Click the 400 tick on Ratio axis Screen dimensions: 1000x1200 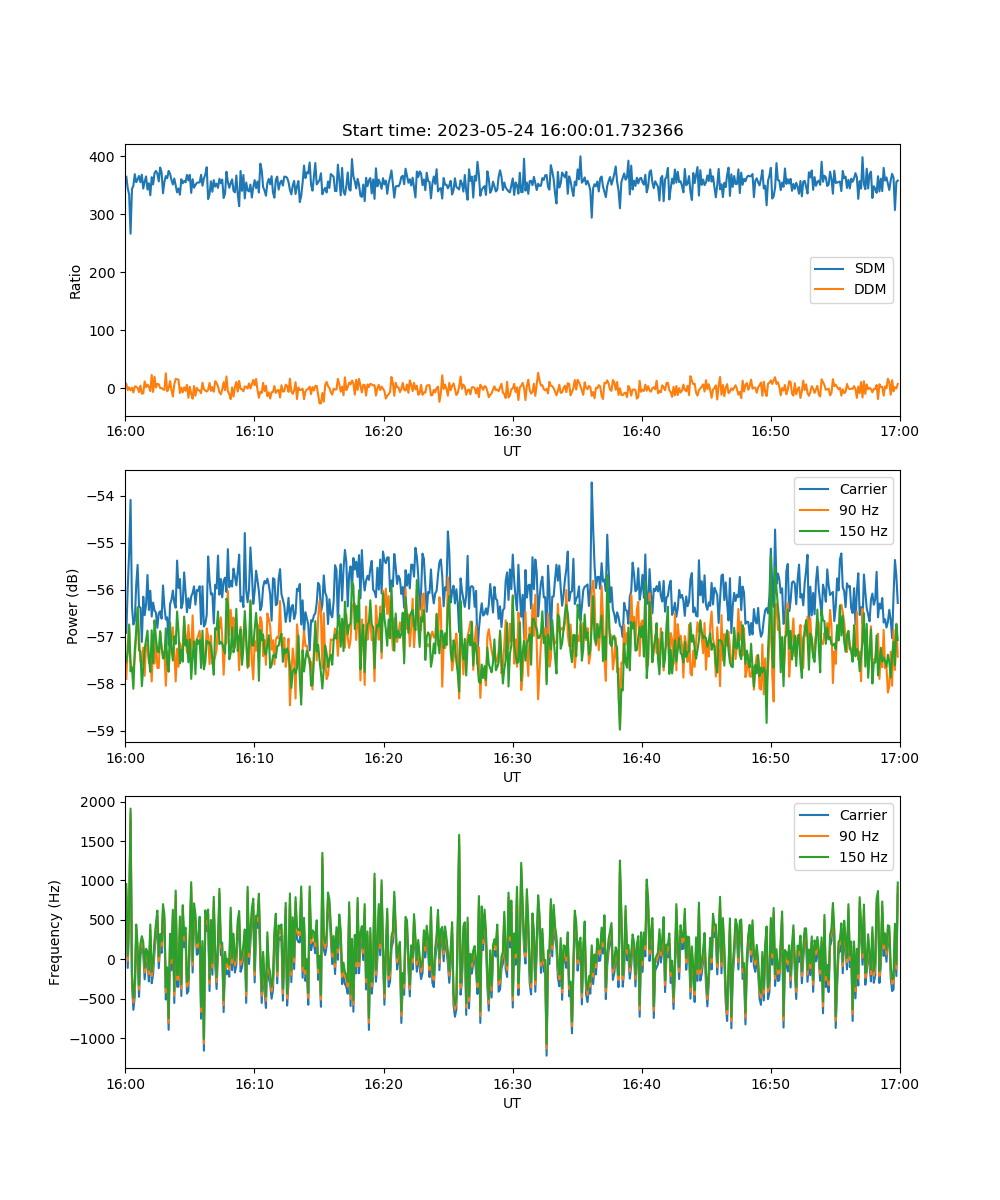pyautogui.click(x=104, y=157)
